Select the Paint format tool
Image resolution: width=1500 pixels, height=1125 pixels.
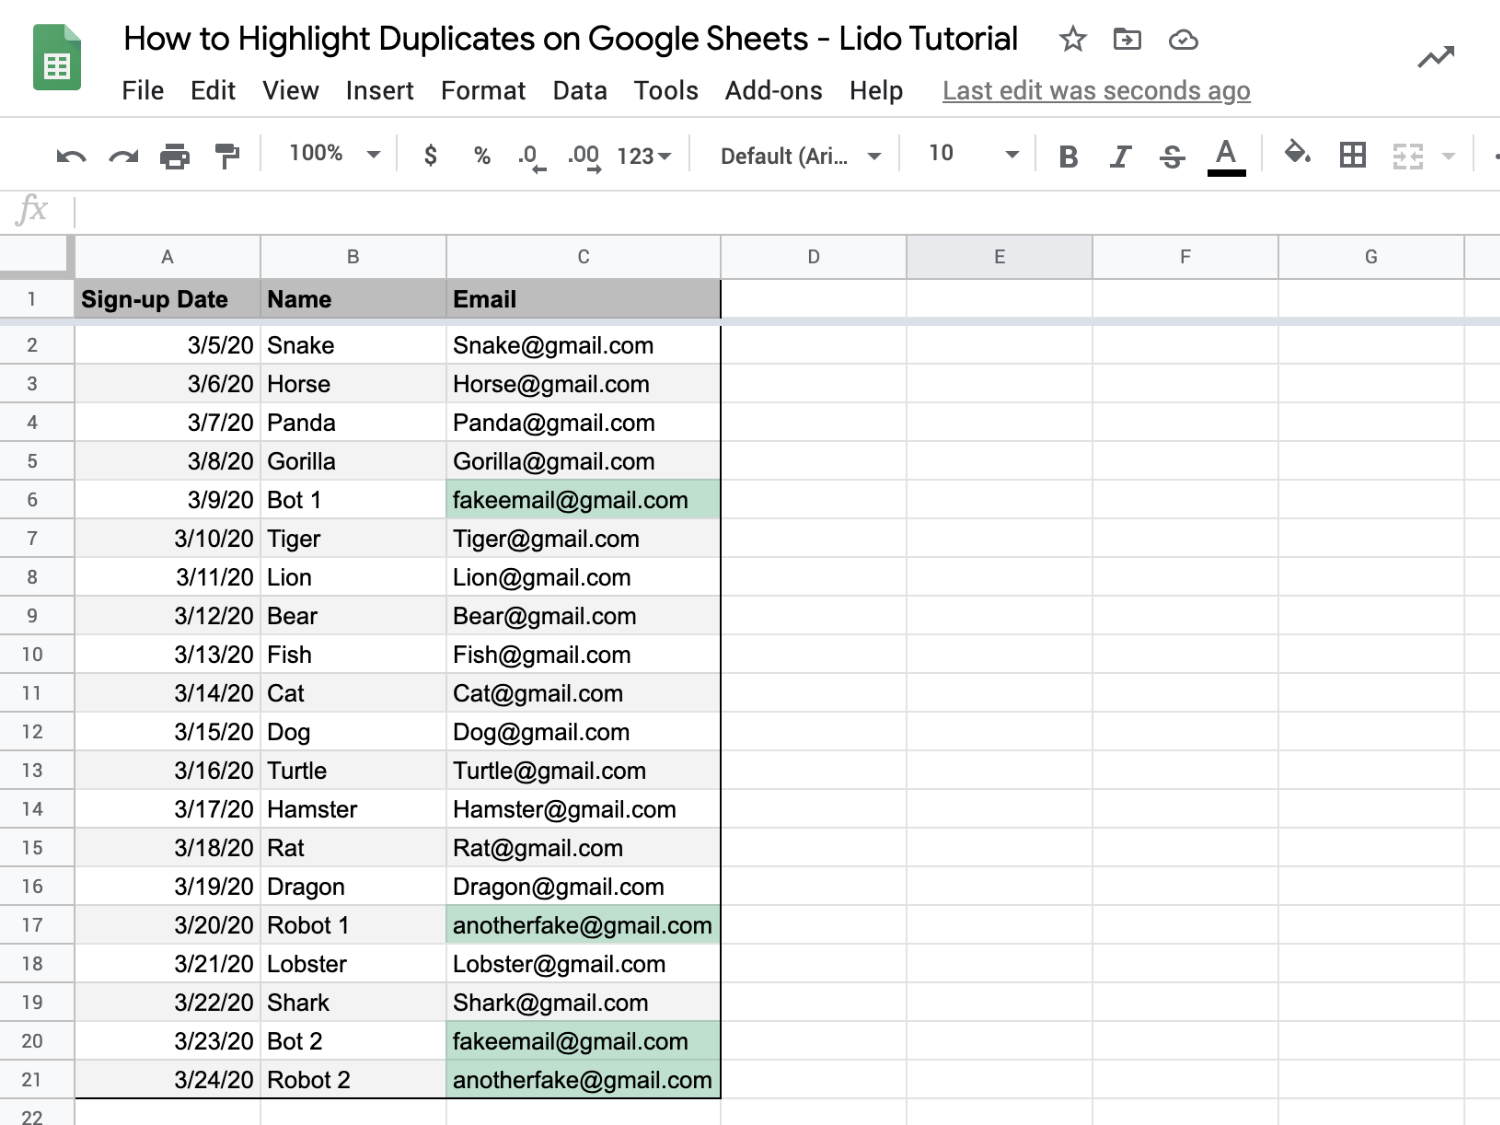tap(227, 155)
